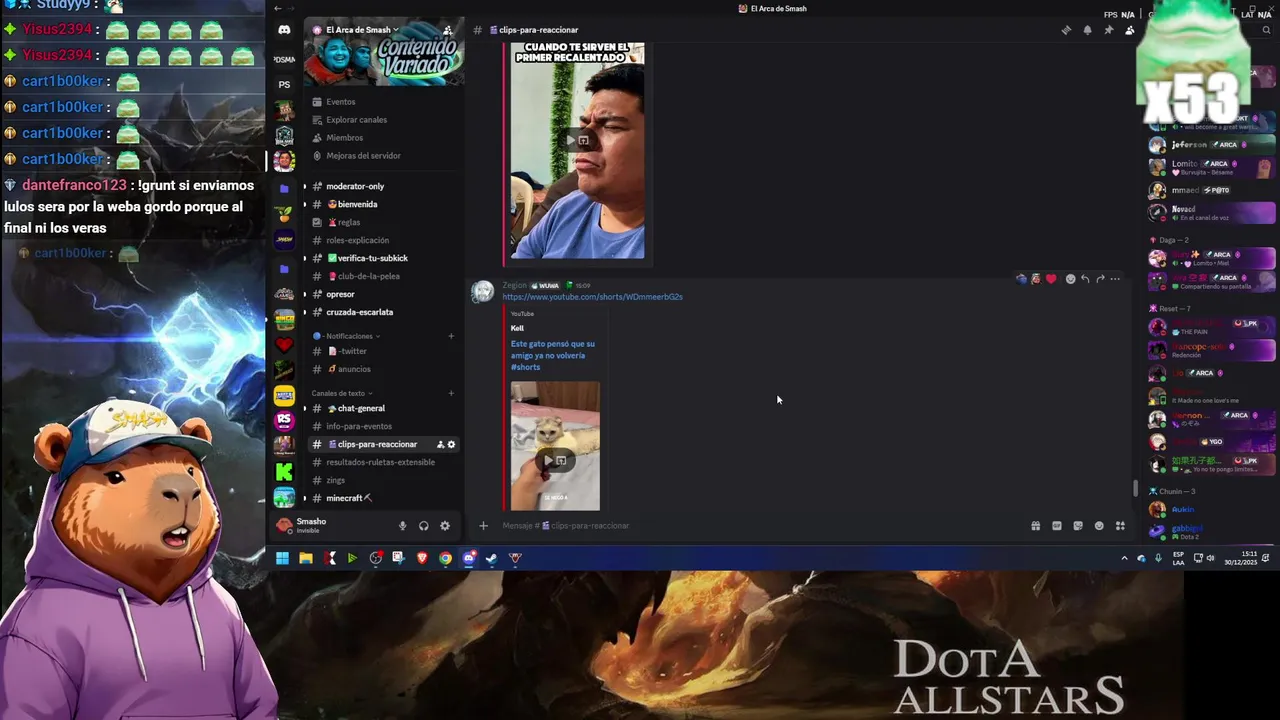The width and height of the screenshot is (1280, 720).
Task: Collapse Notificaciones category
Action: tap(346, 336)
